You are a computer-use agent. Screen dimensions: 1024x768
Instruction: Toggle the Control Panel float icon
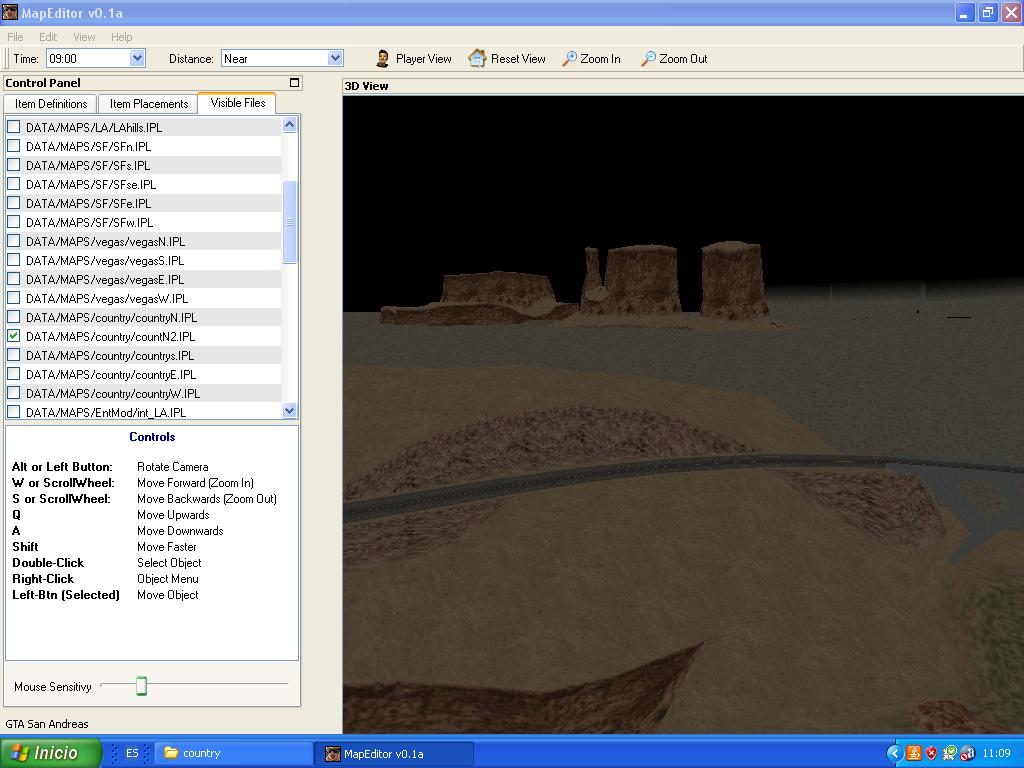tap(294, 82)
